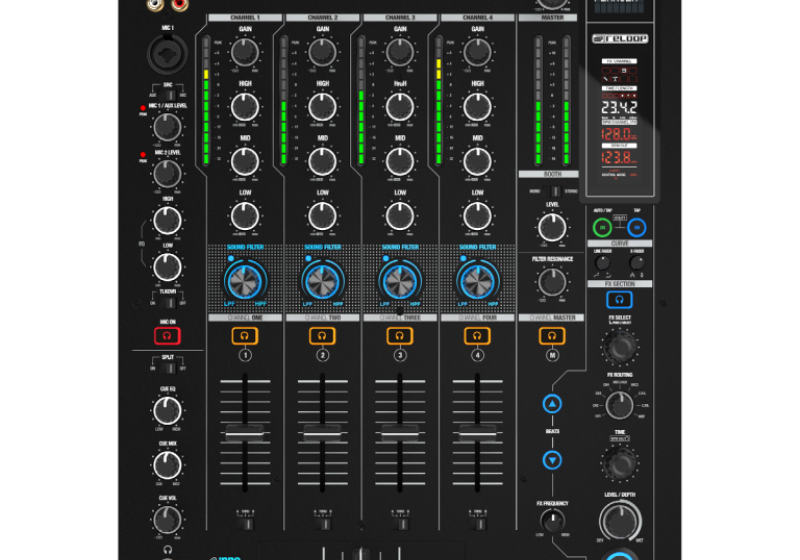Click the Channel 1 HIGH EQ knob

(x=245, y=107)
